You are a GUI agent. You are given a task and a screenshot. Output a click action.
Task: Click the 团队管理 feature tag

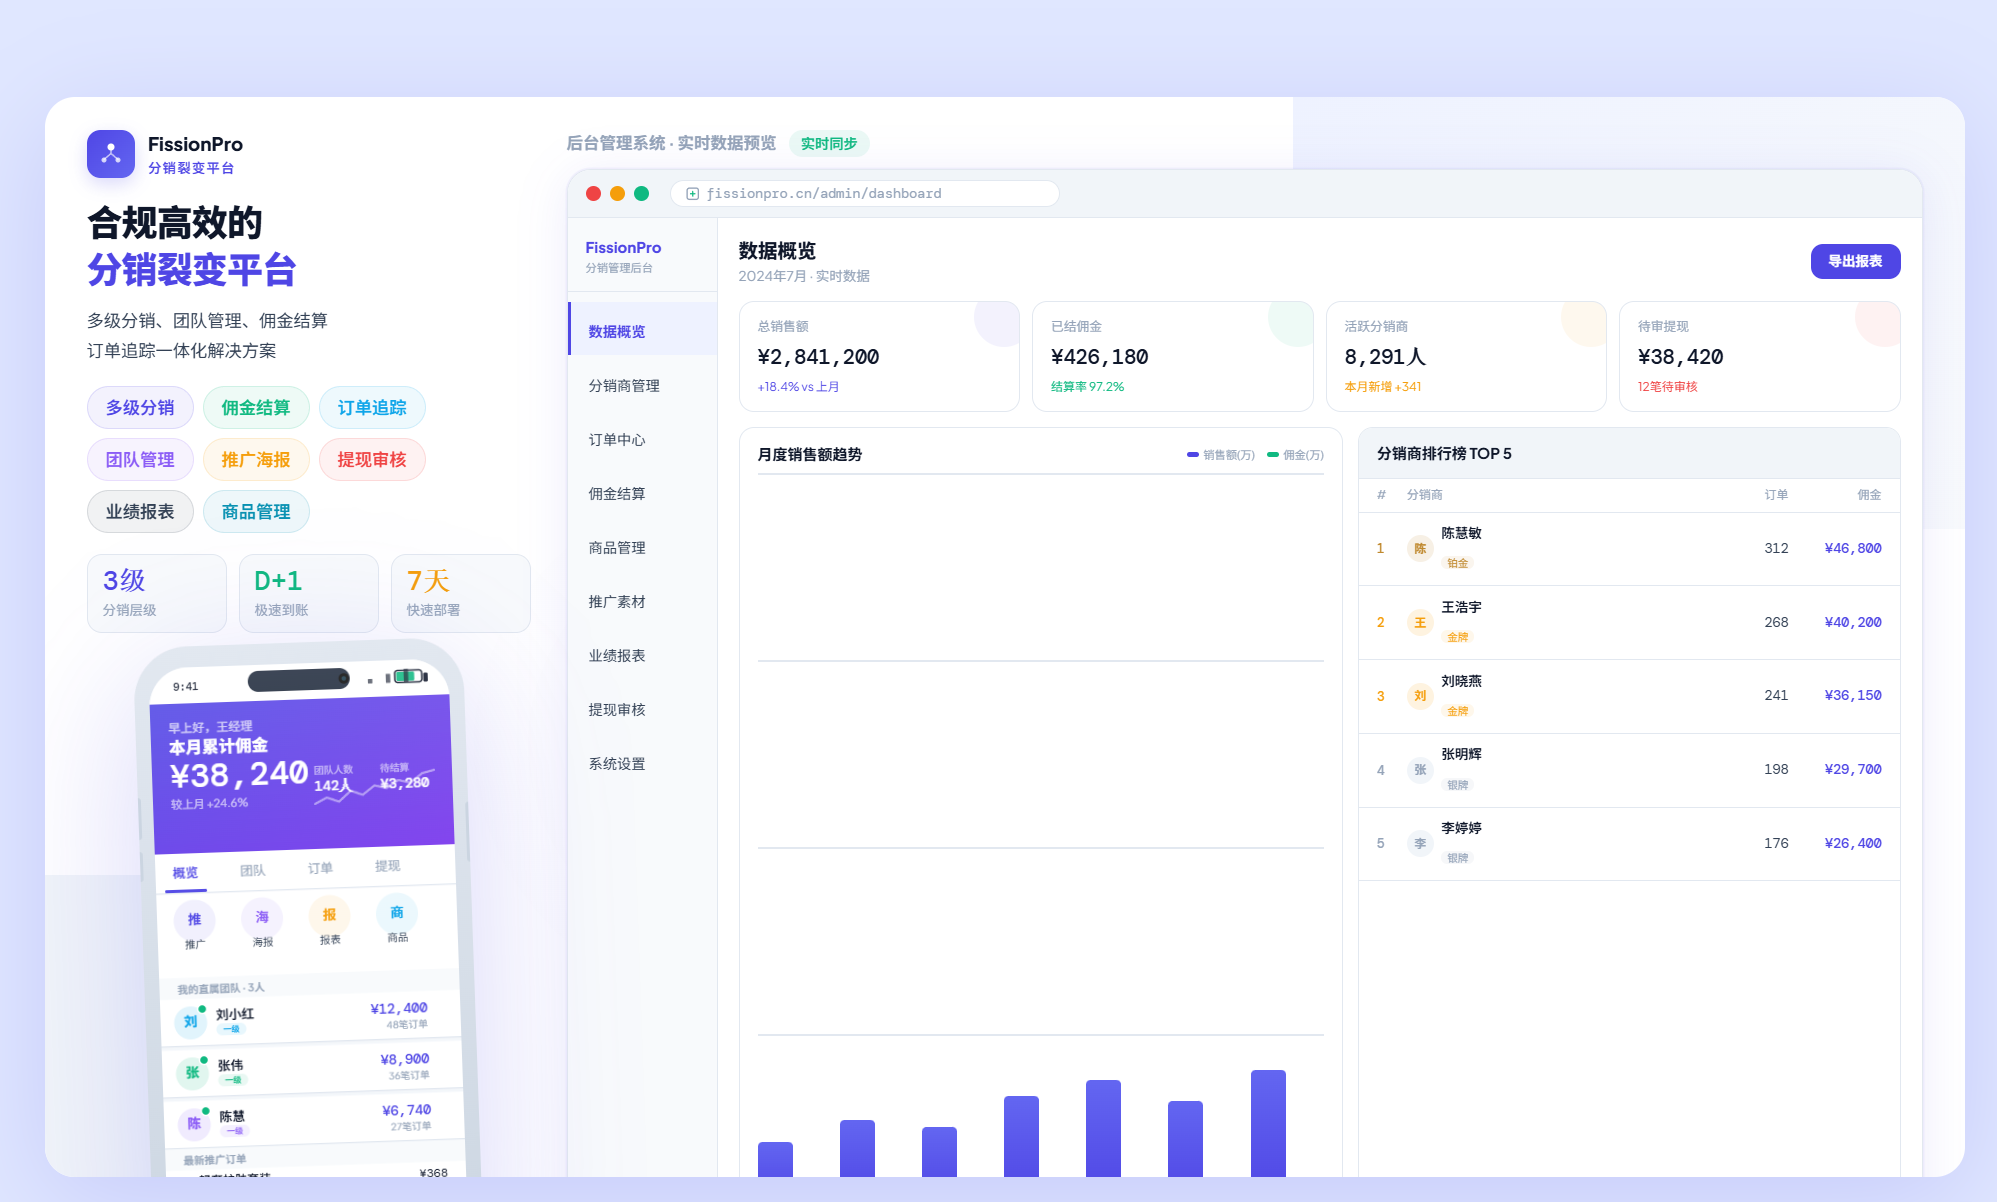140,459
